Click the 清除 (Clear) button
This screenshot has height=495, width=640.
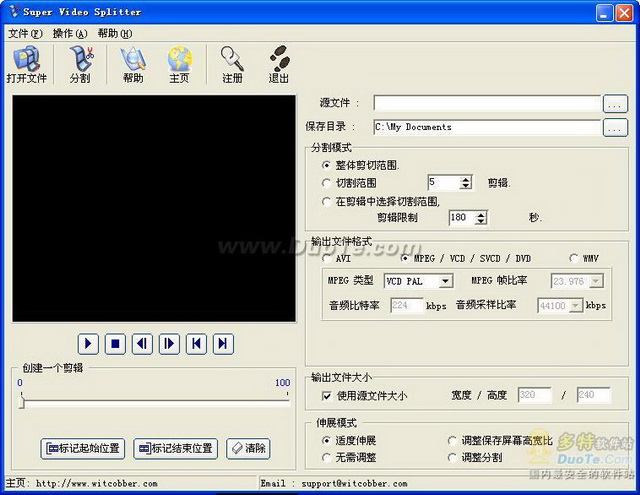248,448
